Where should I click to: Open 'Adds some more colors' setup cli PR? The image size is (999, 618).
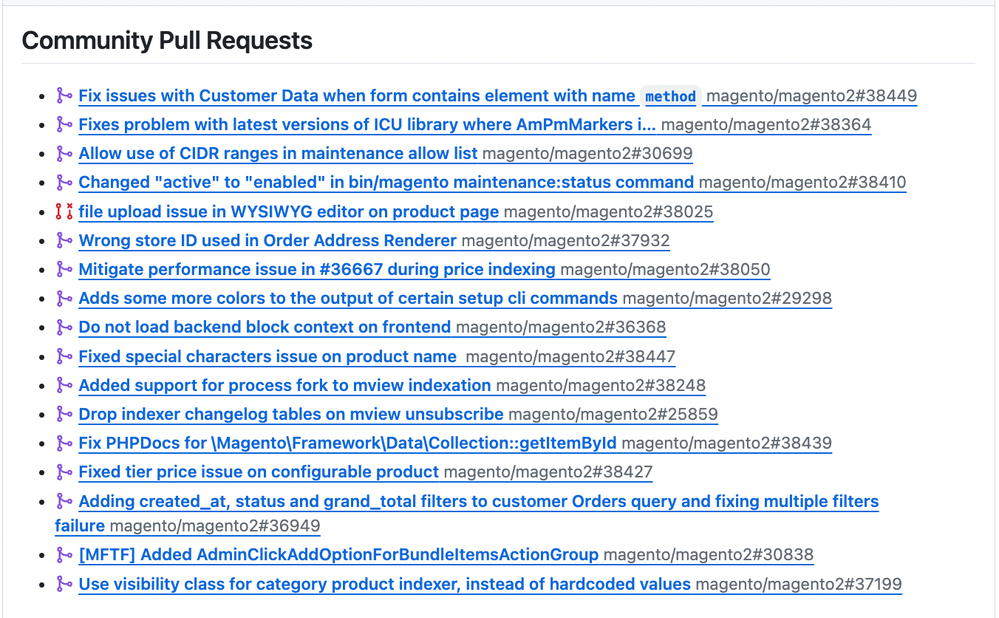pos(348,299)
